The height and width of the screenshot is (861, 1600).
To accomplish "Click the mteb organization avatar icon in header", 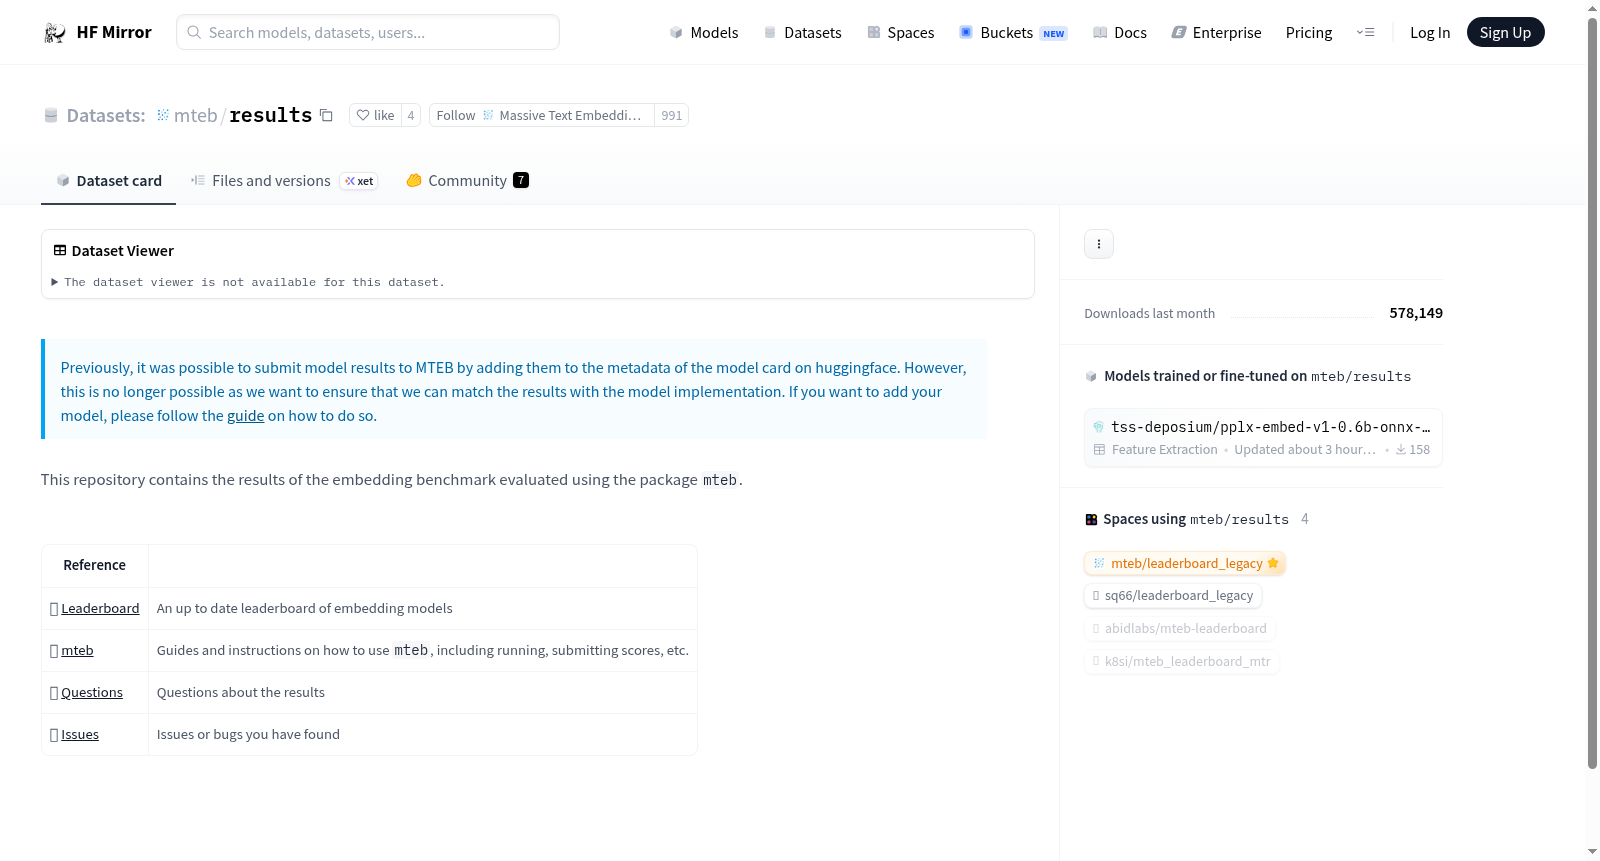I will 163,115.
